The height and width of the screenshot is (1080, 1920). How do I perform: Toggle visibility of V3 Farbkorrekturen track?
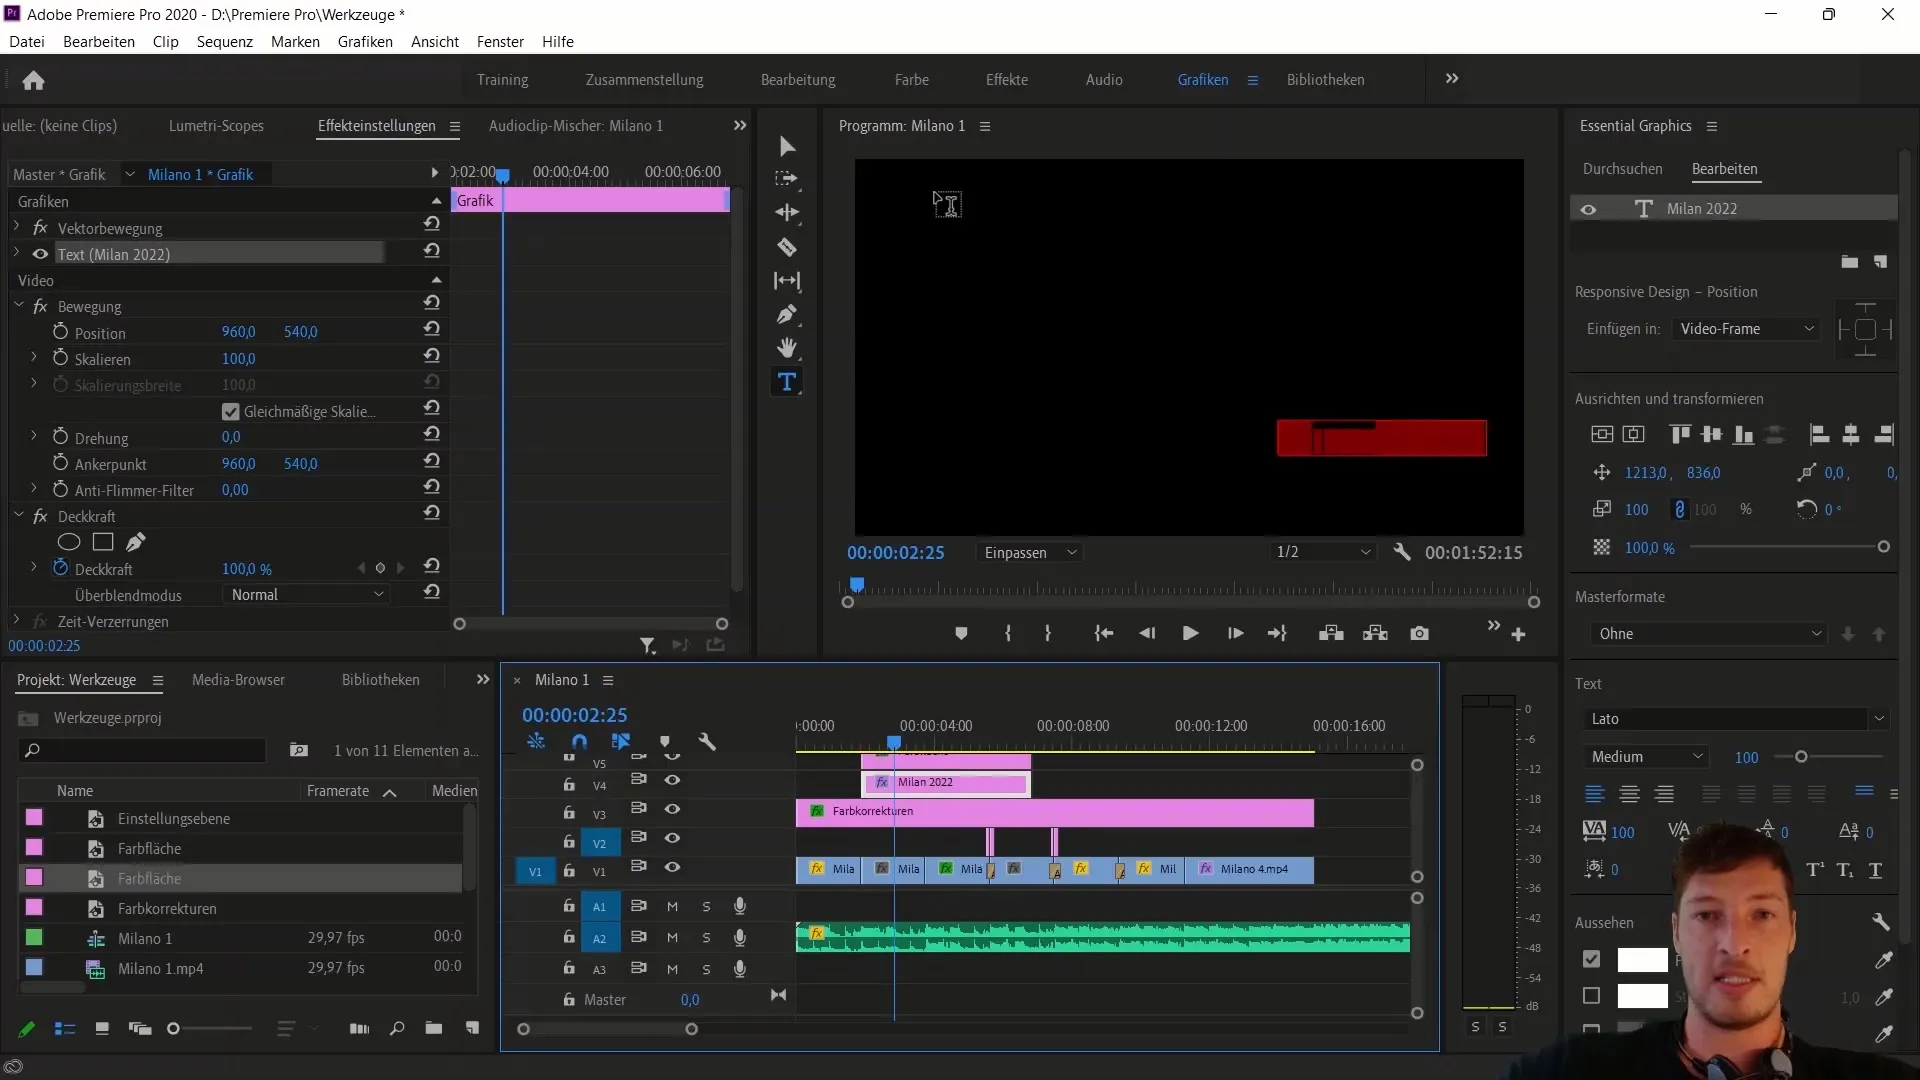(673, 810)
